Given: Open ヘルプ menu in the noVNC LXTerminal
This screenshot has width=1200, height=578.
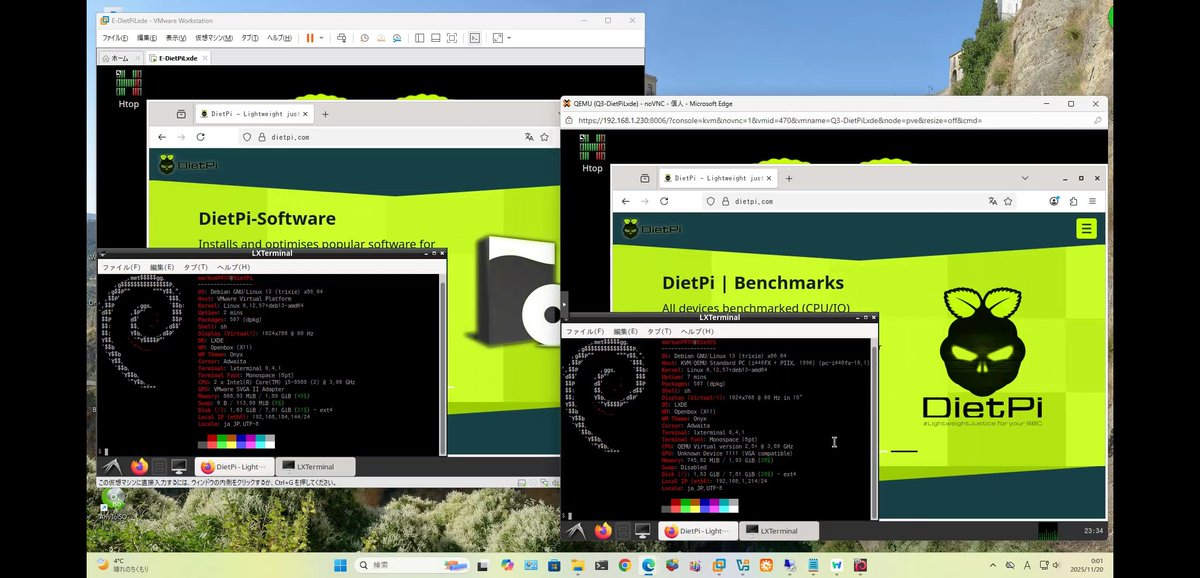Looking at the screenshot, I should click(x=697, y=331).
